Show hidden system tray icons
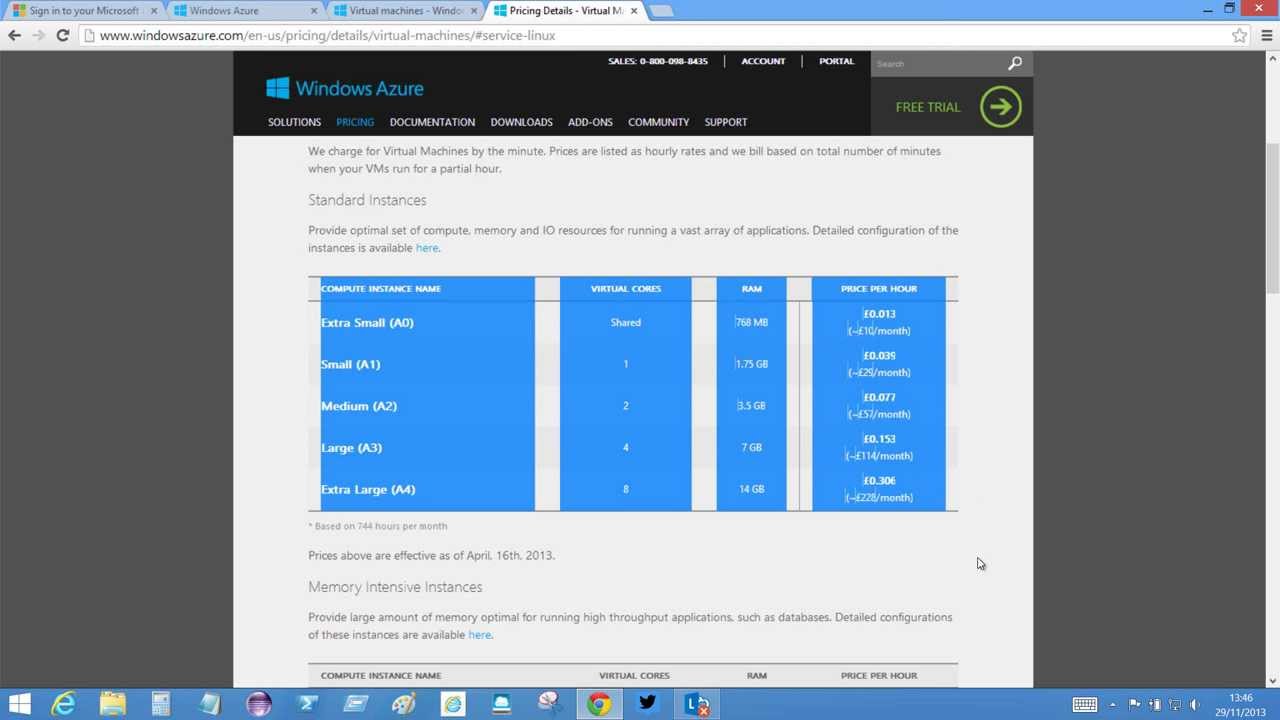The height and width of the screenshot is (720, 1280). pos(1112,704)
